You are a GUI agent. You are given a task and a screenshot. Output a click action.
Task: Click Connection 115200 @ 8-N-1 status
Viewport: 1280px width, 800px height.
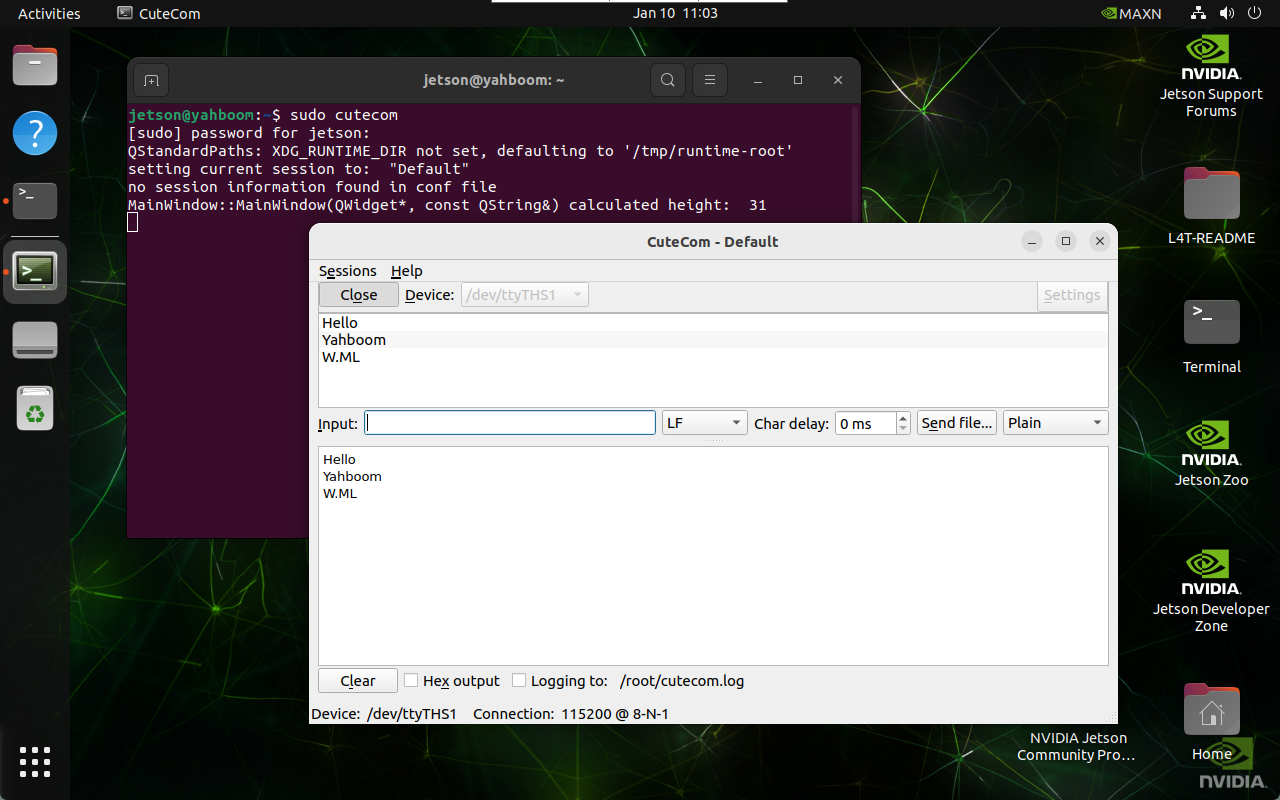click(x=571, y=714)
